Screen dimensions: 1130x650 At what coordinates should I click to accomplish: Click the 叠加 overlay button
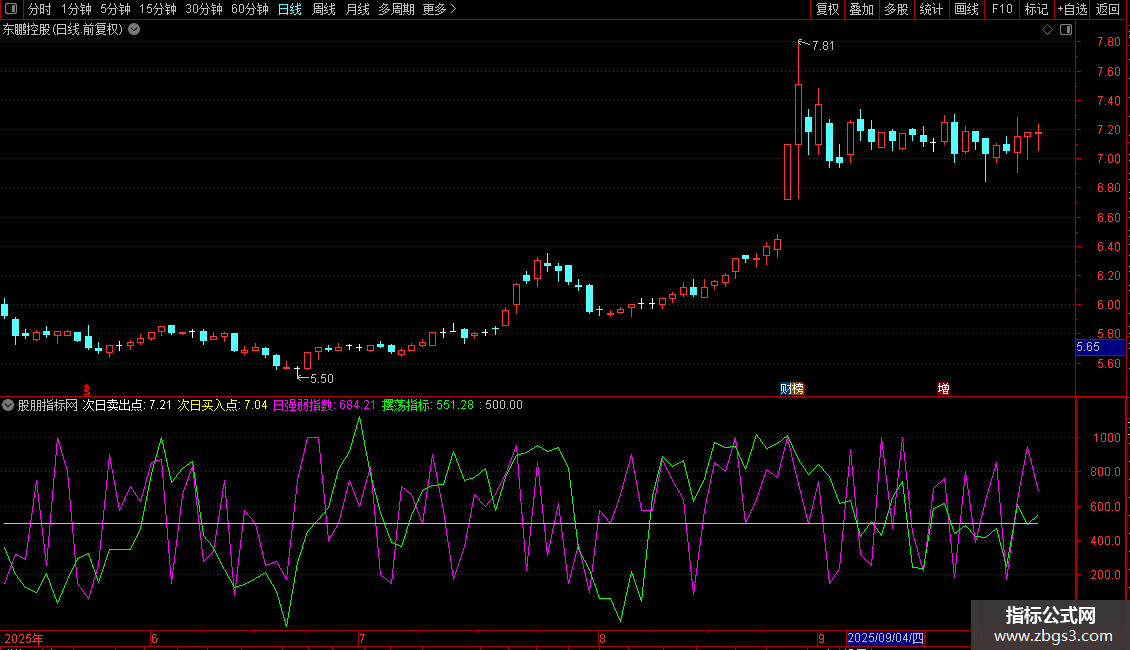tap(861, 9)
